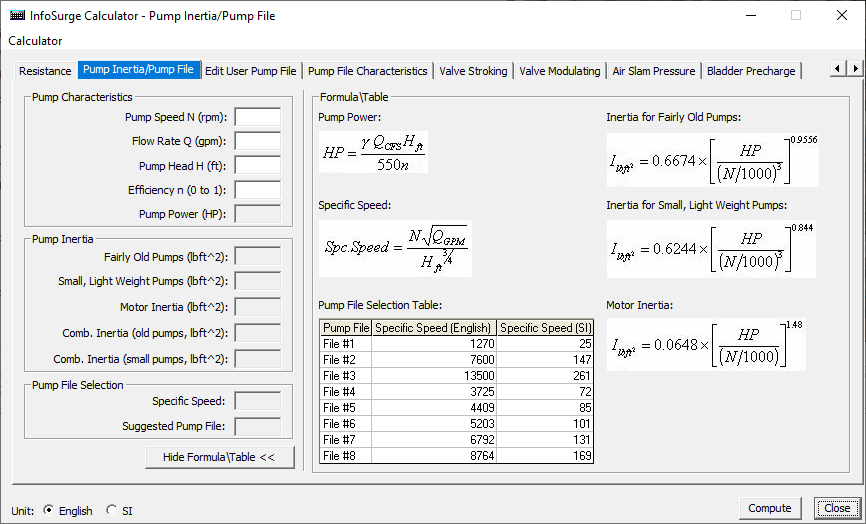Open the Valve Modulating tab
The width and height of the screenshot is (866, 524).
coord(559,71)
